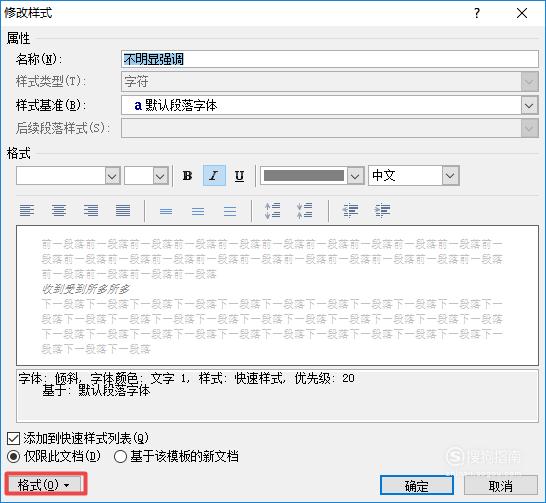Click the help question mark
The width and height of the screenshot is (546, 503).
(477, 13)
